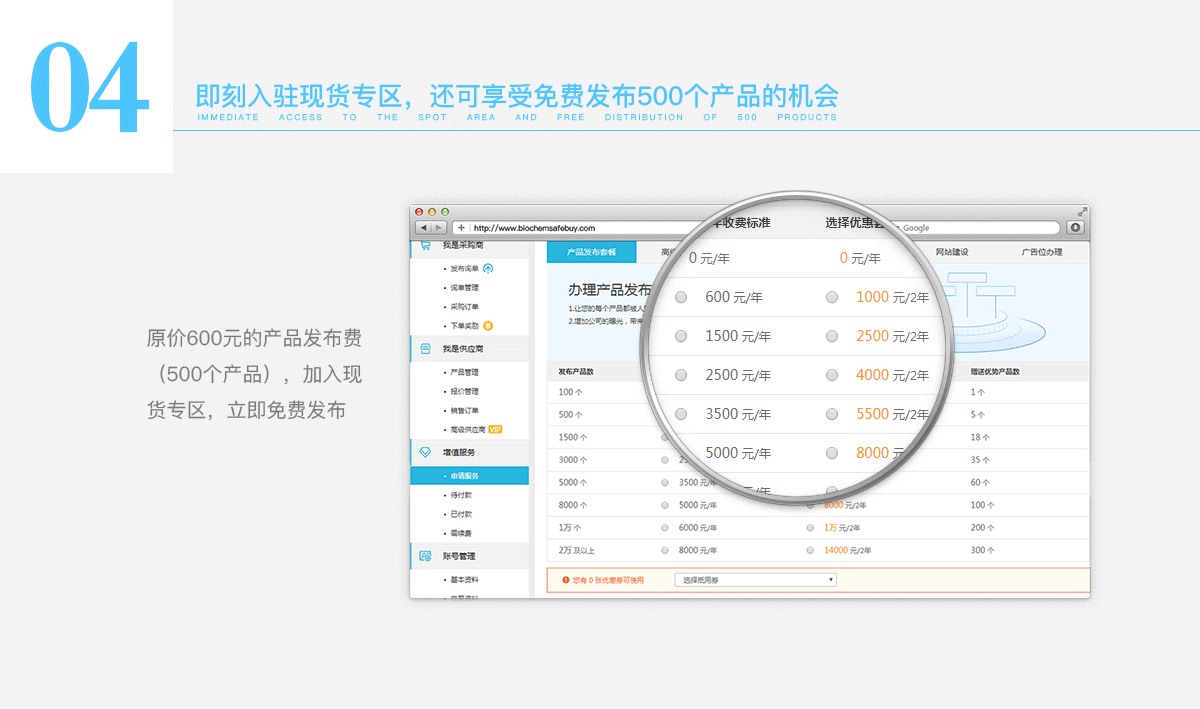Click the blue upload icon next to 发布询单
Screen dimensions: 1200x709
coord(488,268)
